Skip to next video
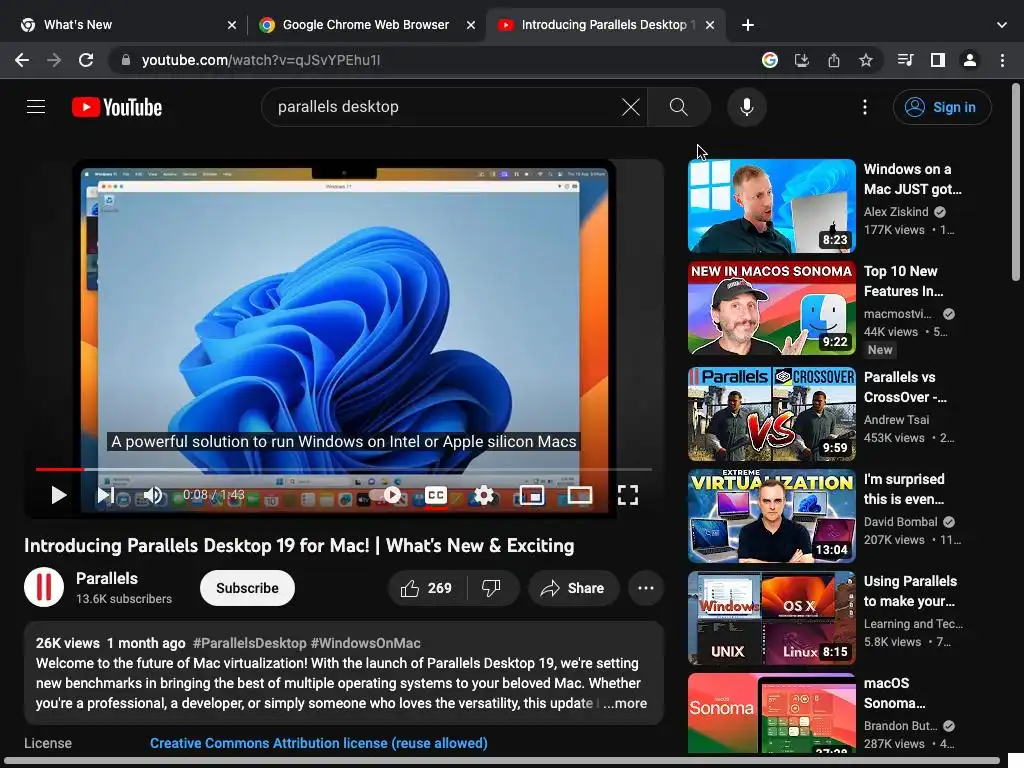Image resolution: width=1024 pixels, height=768 pixels. click(105, 495)
